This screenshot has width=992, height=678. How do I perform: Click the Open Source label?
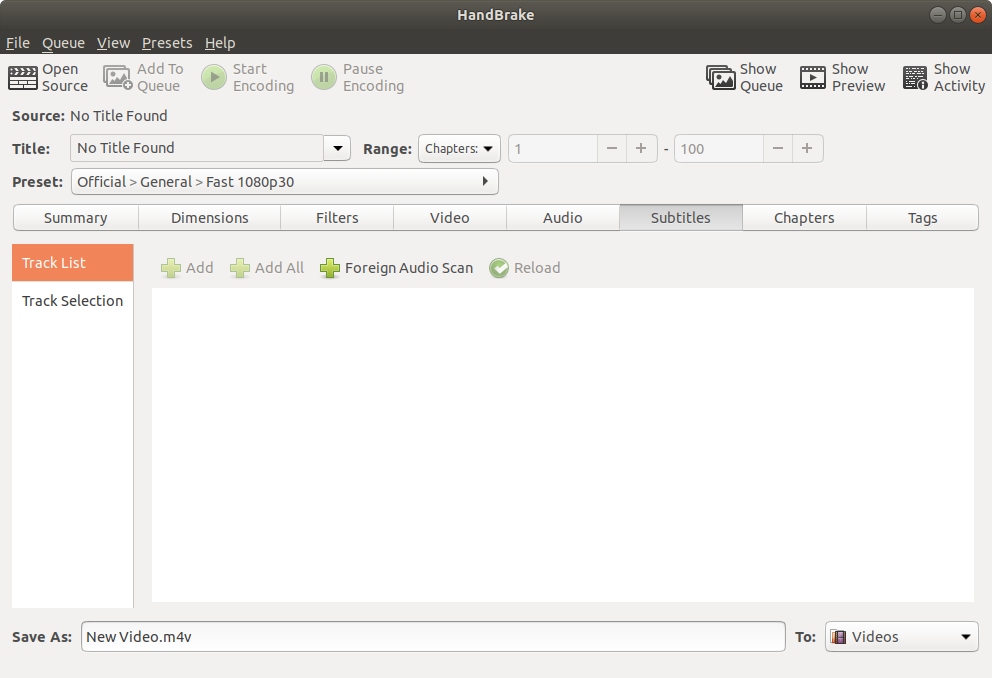click(x=65, y=77)
